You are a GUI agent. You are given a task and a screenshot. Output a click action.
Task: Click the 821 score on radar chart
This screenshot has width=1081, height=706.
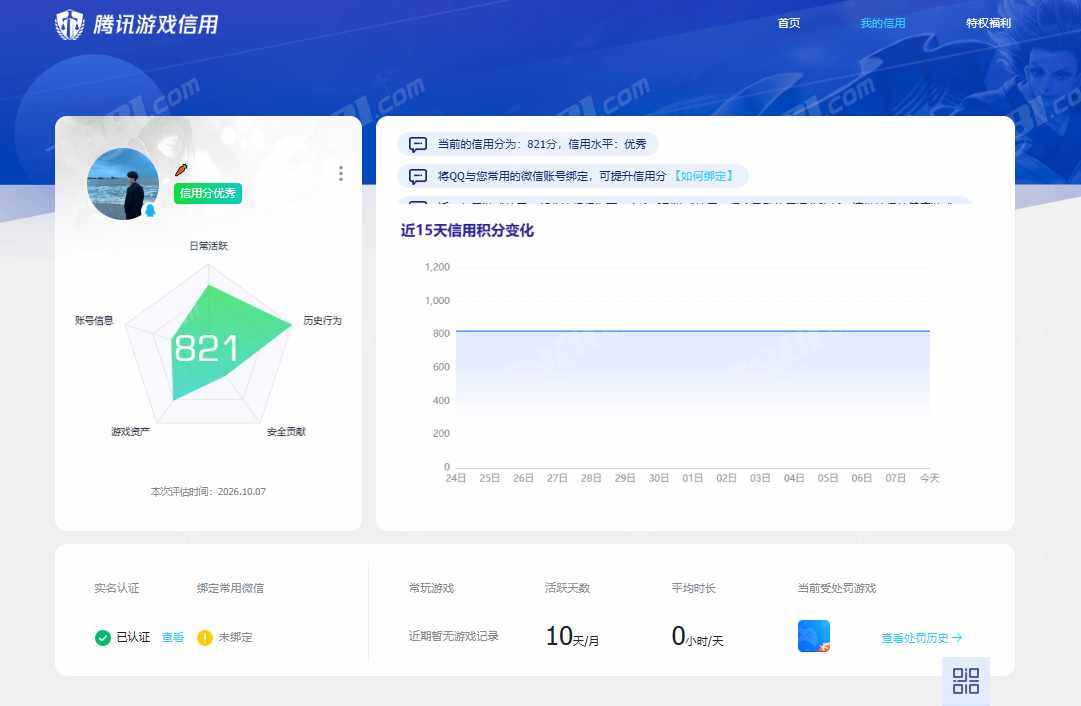(x=206, y=348)
